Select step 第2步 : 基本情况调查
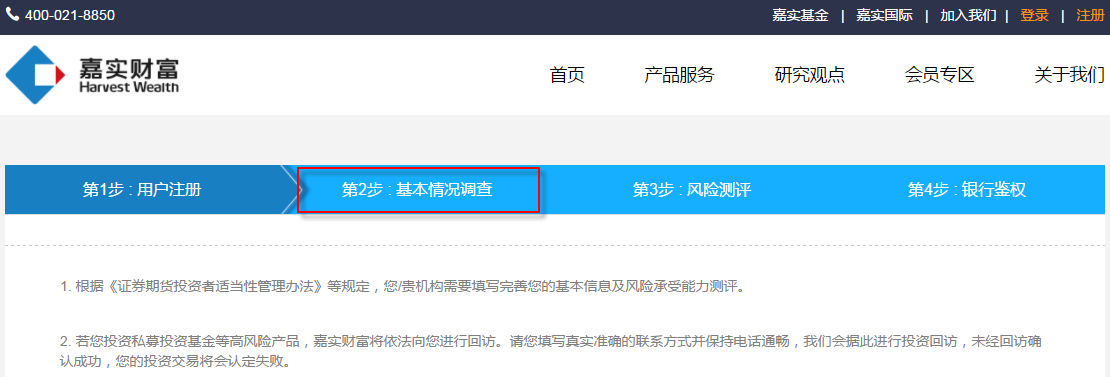This screenshot has width=1110, height=377. coord(418,190)
